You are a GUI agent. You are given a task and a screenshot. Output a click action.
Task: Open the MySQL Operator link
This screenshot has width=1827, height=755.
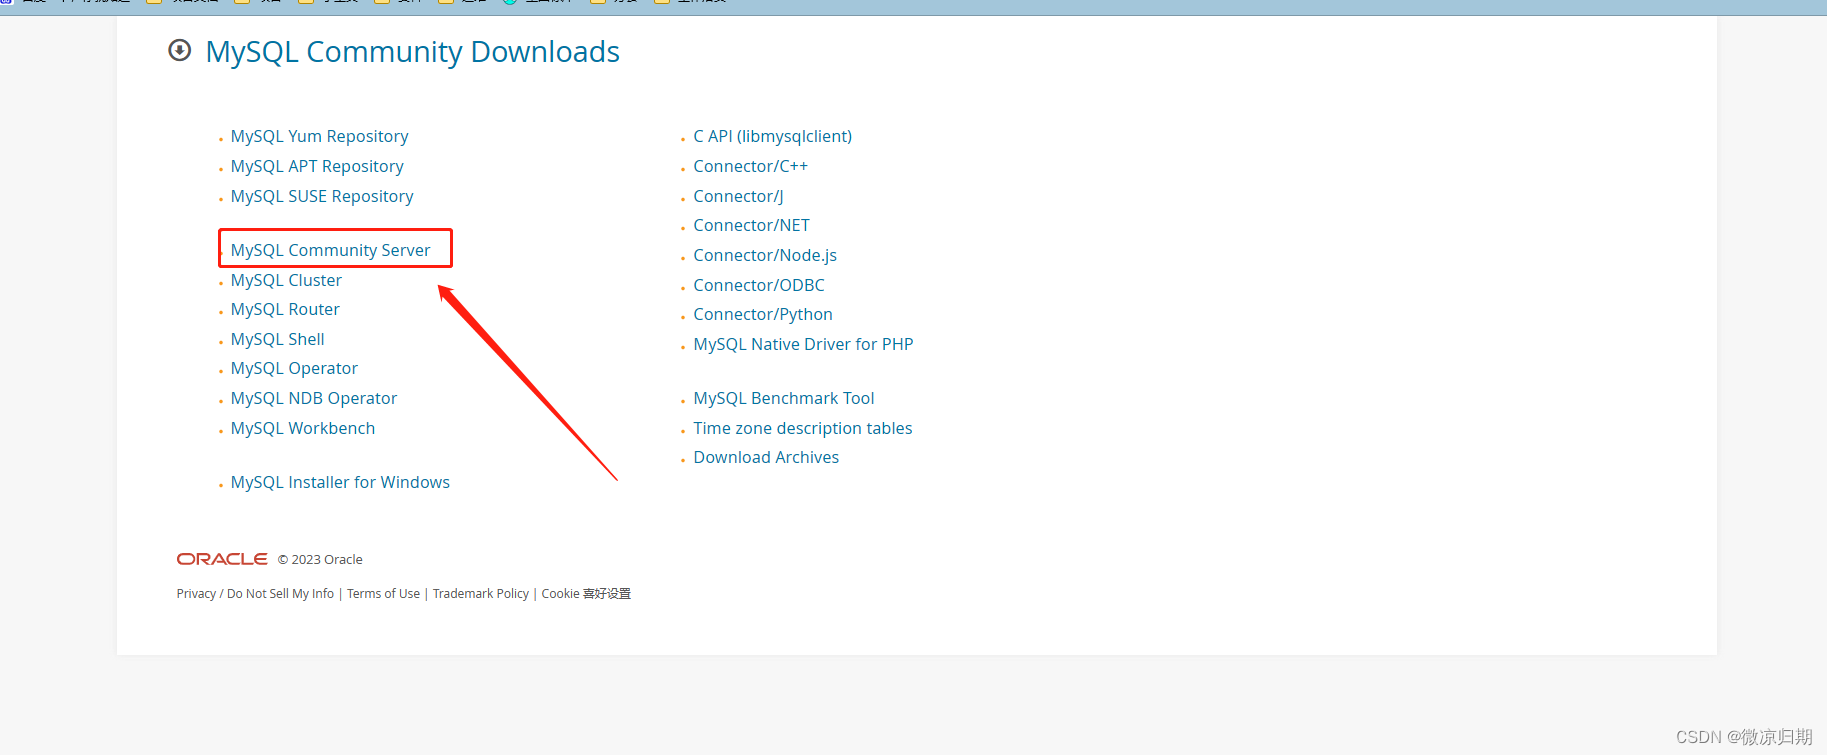tap(294, 368)
